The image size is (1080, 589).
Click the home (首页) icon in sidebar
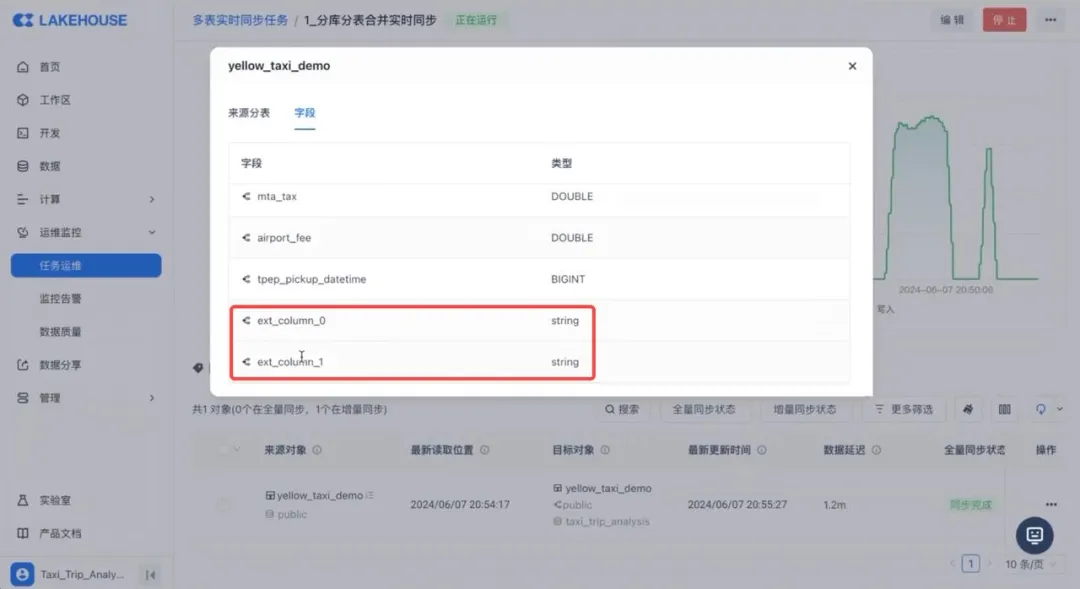(x=23, y=67)
